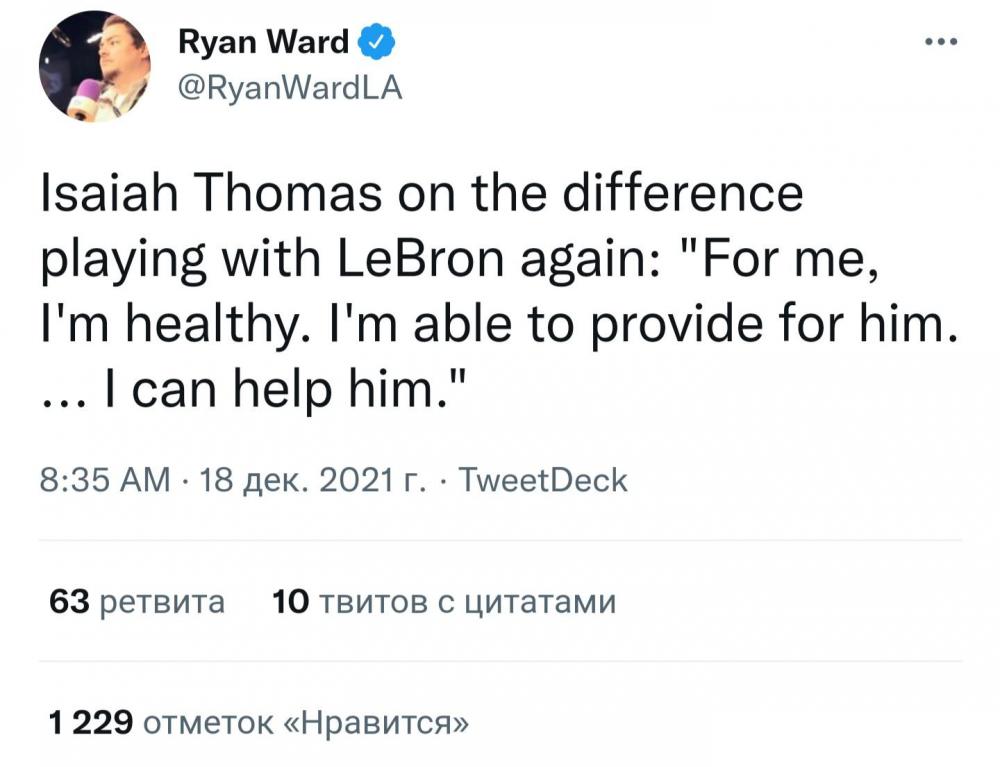Click the blue verified badge
The height and width of the screenshot is (767, 1000).
[376, 42]
